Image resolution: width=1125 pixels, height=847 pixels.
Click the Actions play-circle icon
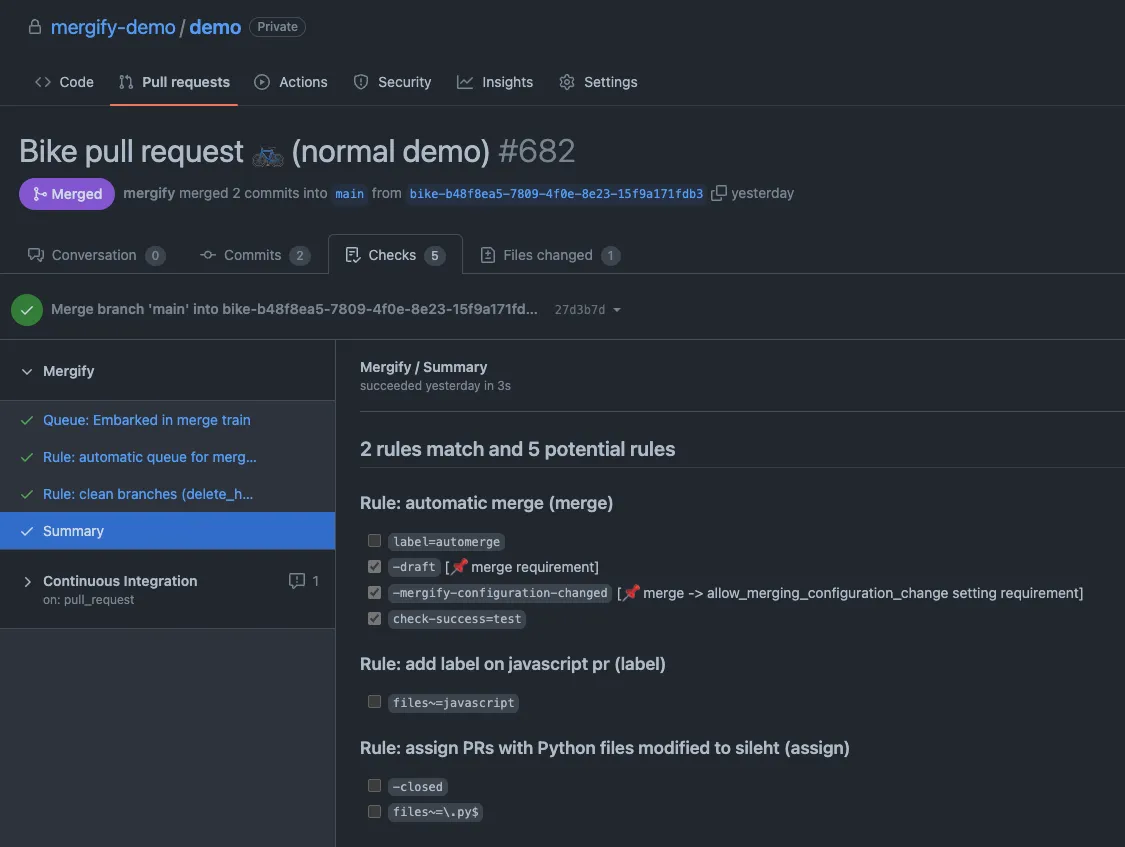click(262, 81)
